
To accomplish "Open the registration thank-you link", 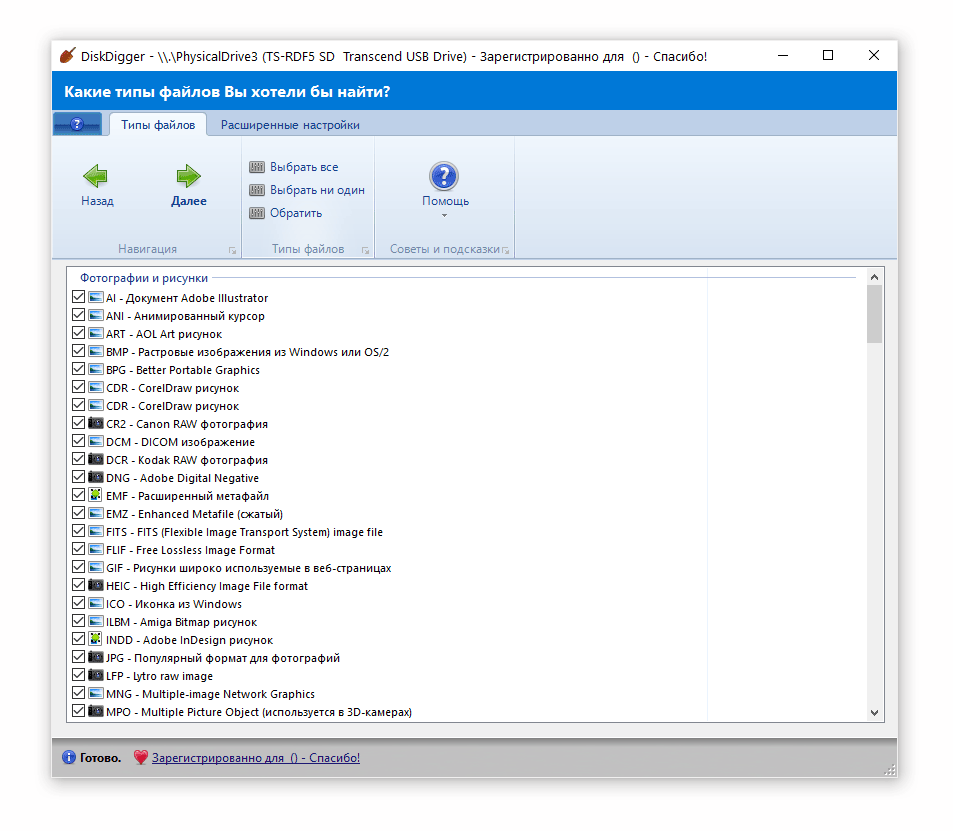I will (255, 758).
